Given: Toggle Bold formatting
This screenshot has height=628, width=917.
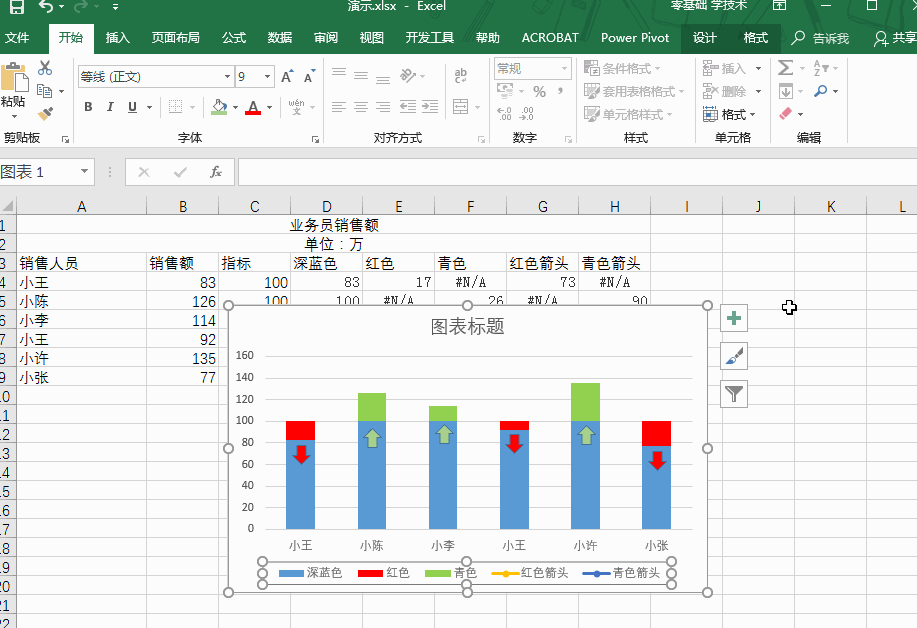Looking at the screenshot, I should [88, 106].
